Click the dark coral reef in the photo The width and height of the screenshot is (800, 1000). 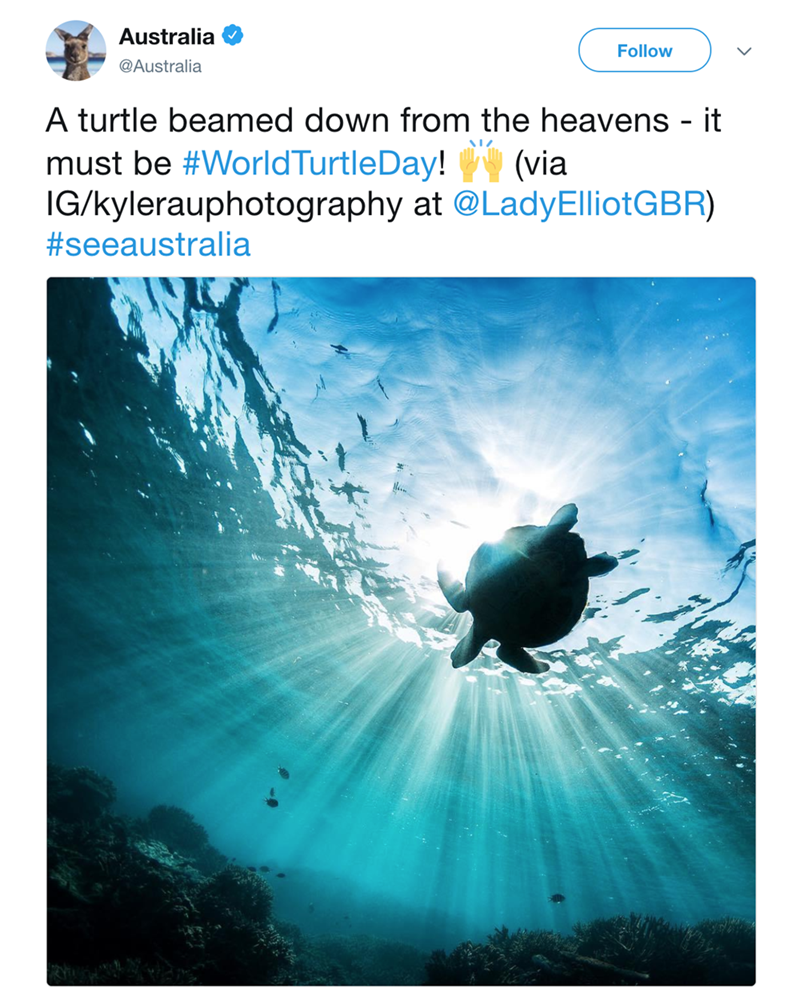pyautogui.click(x=150, y=900)
